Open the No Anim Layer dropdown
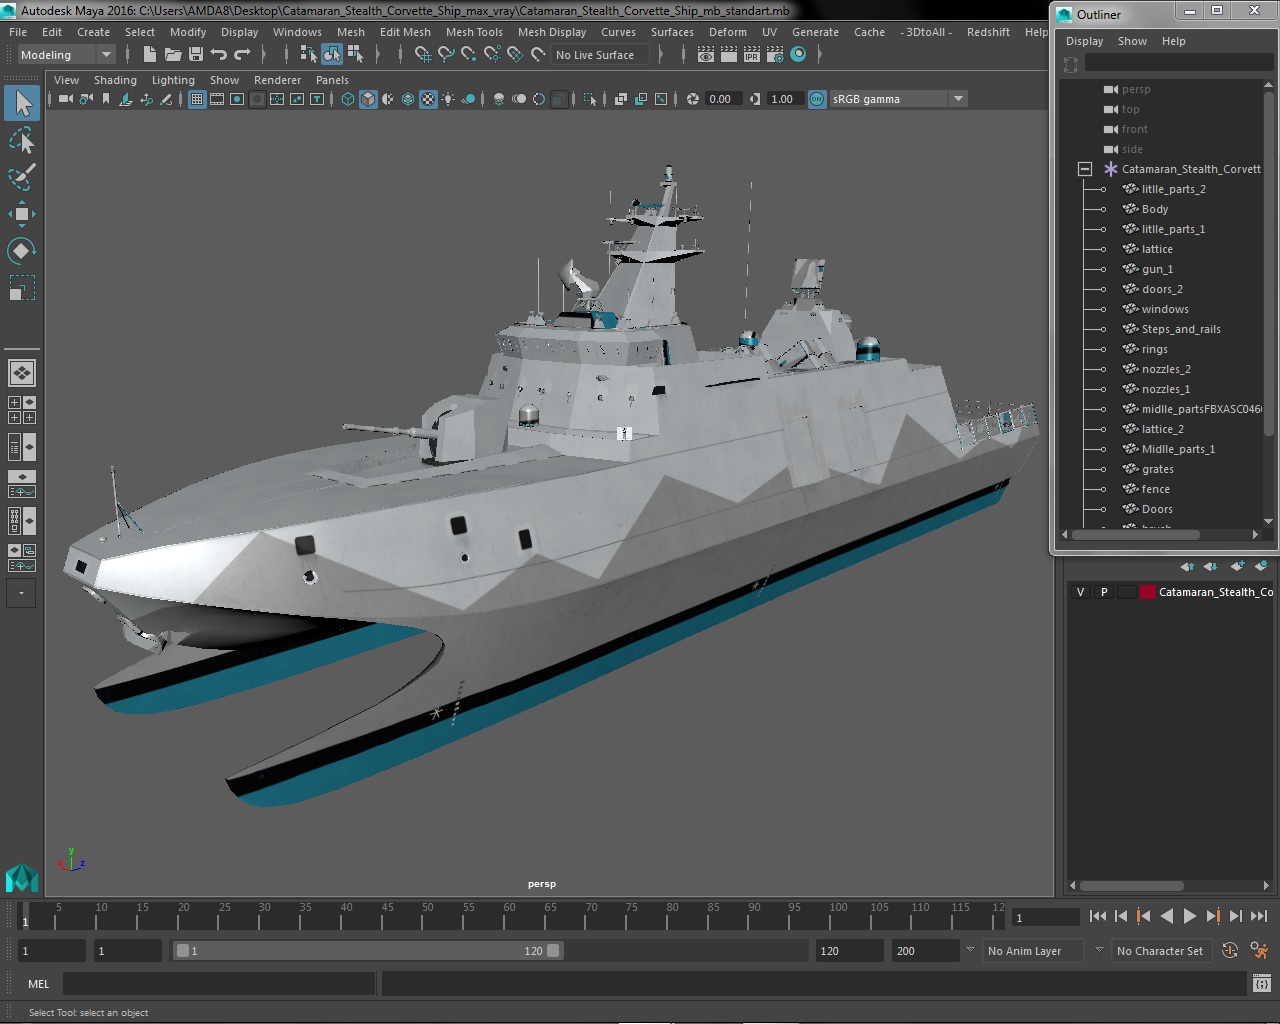 coord(1031,951)
